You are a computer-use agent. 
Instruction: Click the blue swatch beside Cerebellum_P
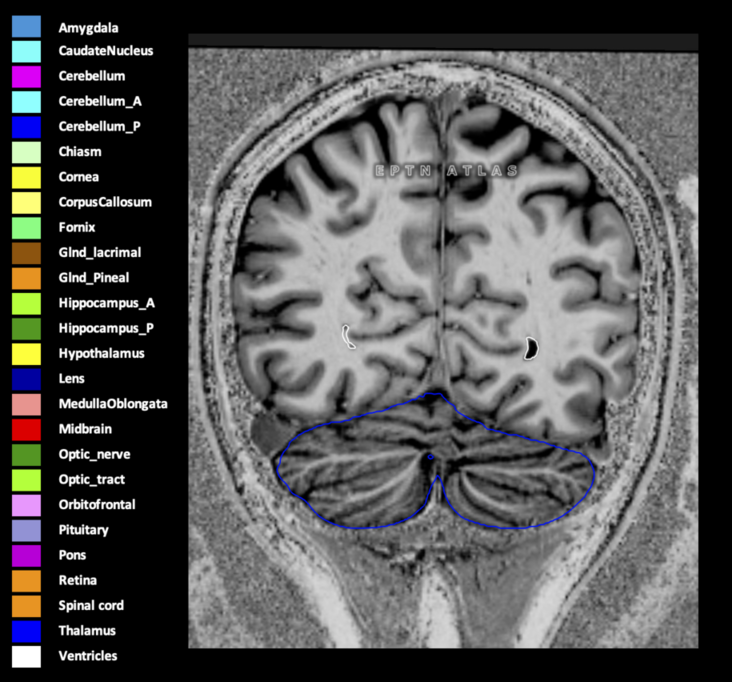point(26,127)
